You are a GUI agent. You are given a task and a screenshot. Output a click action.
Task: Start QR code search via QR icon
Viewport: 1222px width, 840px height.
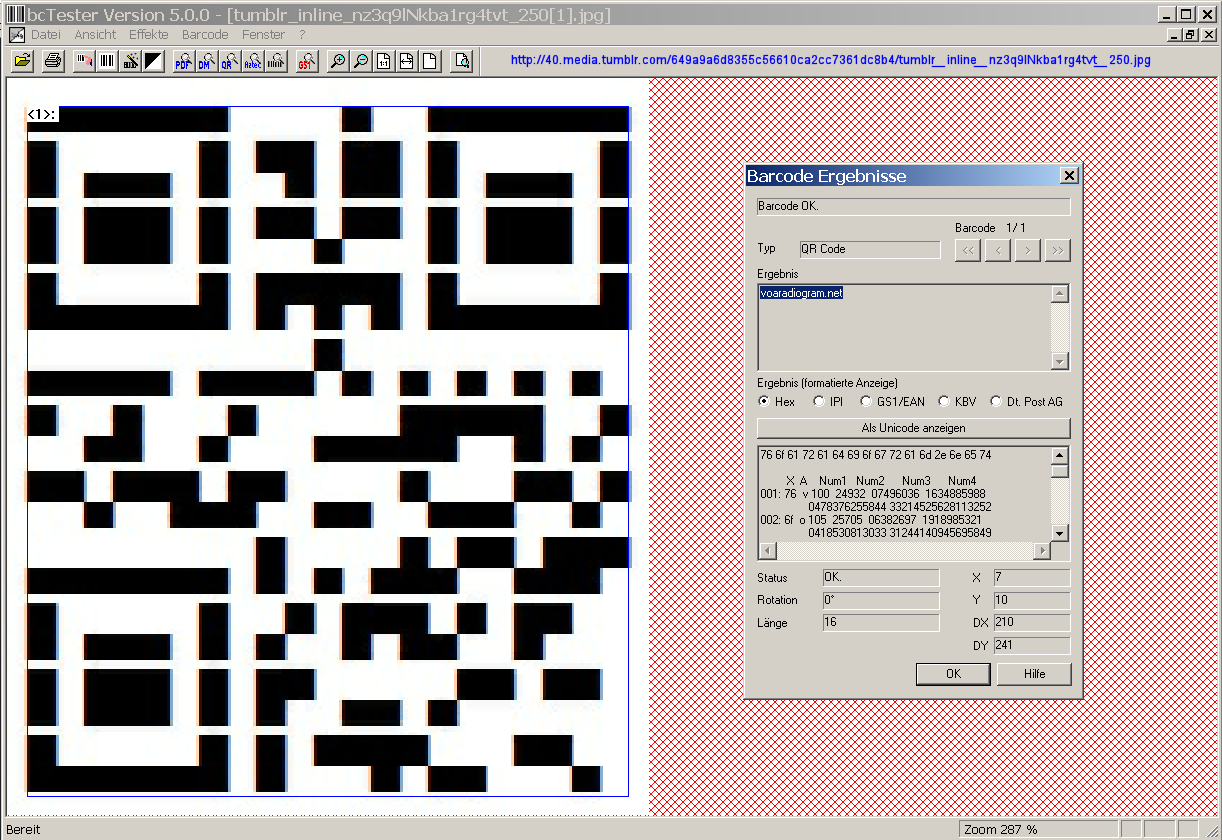tap(229, 61)
